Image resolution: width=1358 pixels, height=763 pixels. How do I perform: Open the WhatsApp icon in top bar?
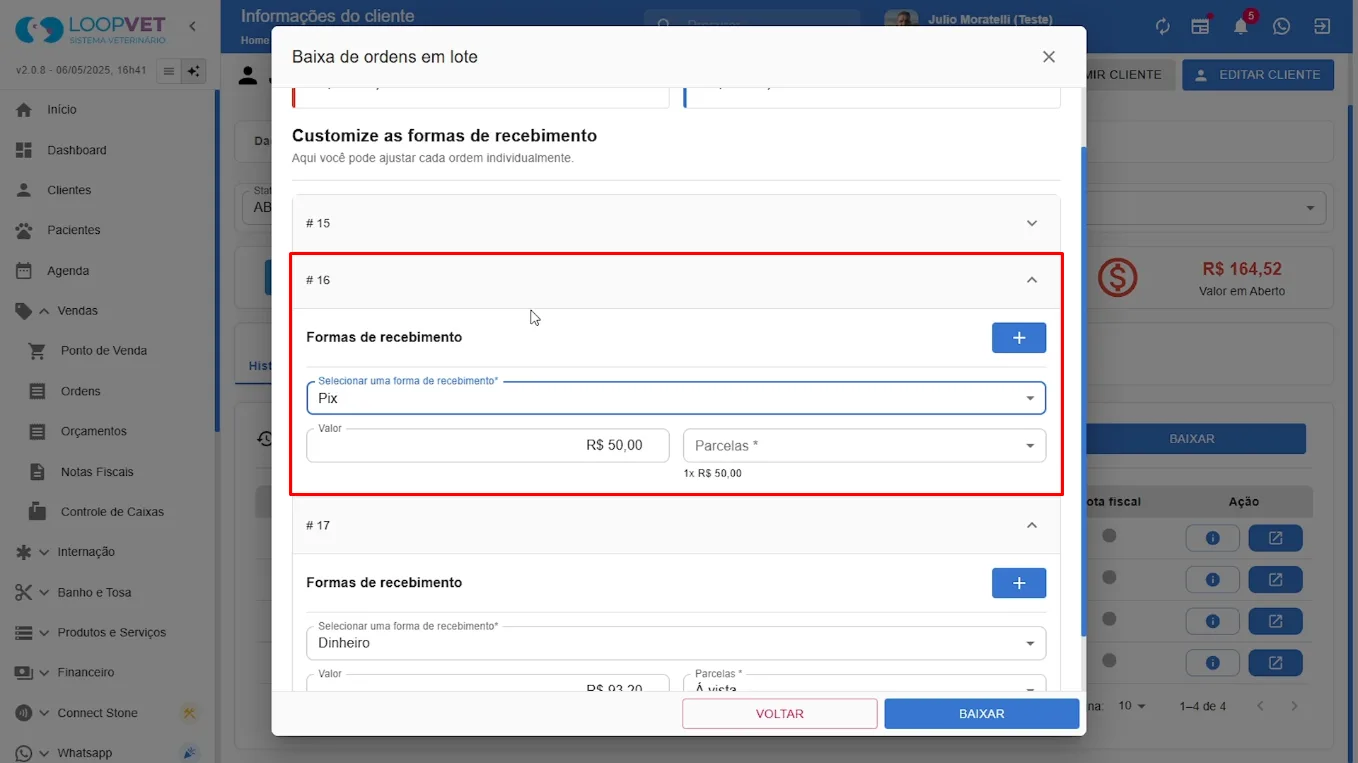tap(1281, 27)
